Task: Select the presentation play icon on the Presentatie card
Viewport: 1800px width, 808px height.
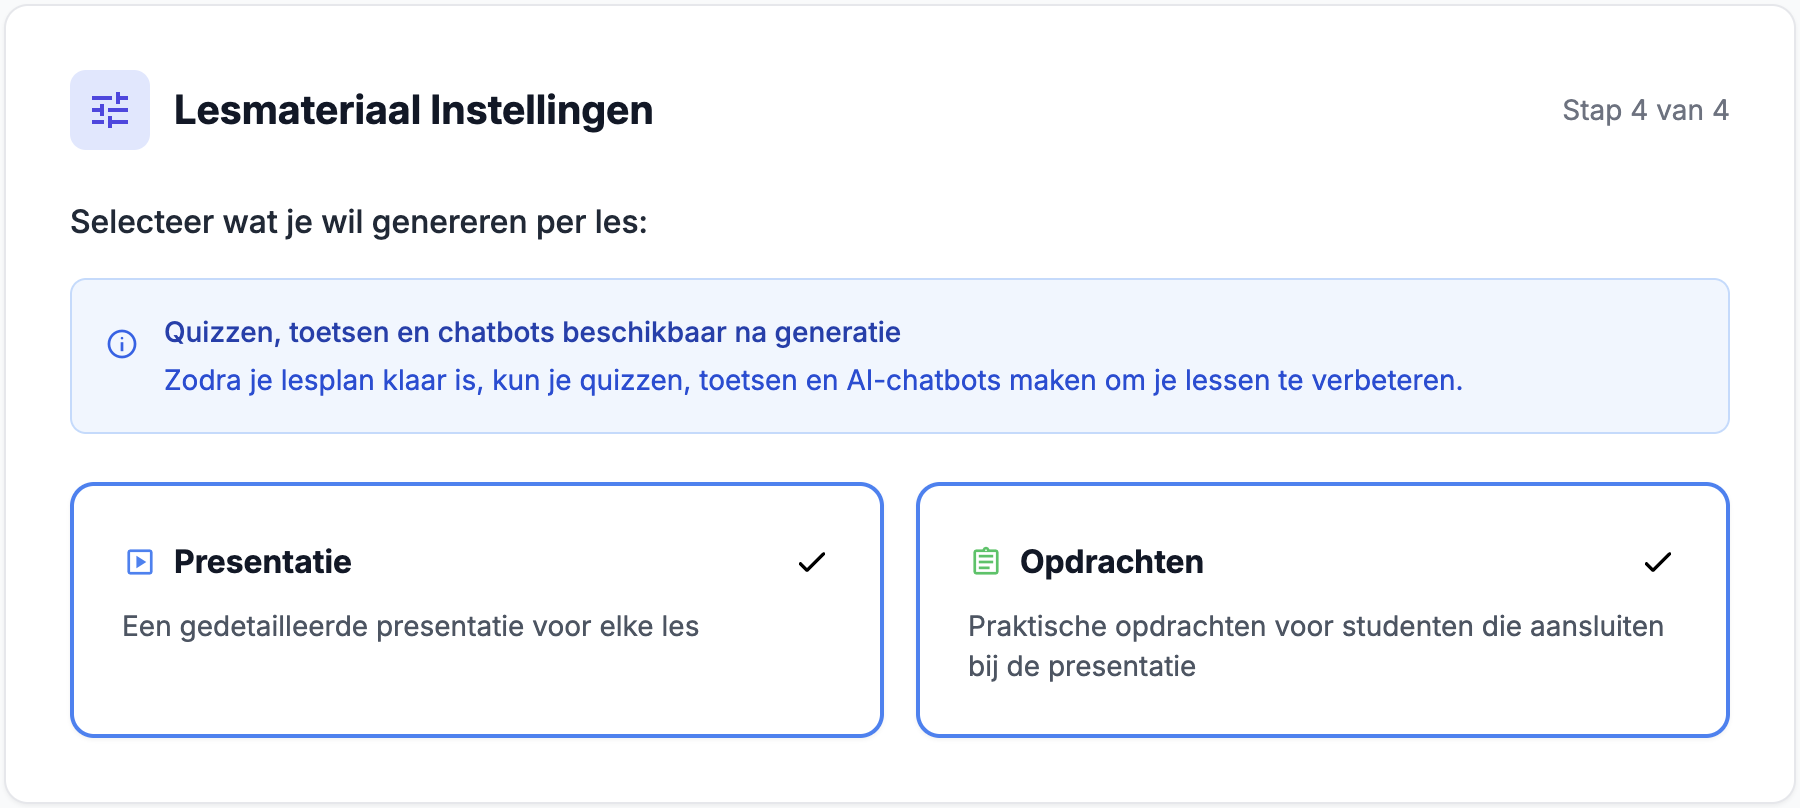Action: 140,561
